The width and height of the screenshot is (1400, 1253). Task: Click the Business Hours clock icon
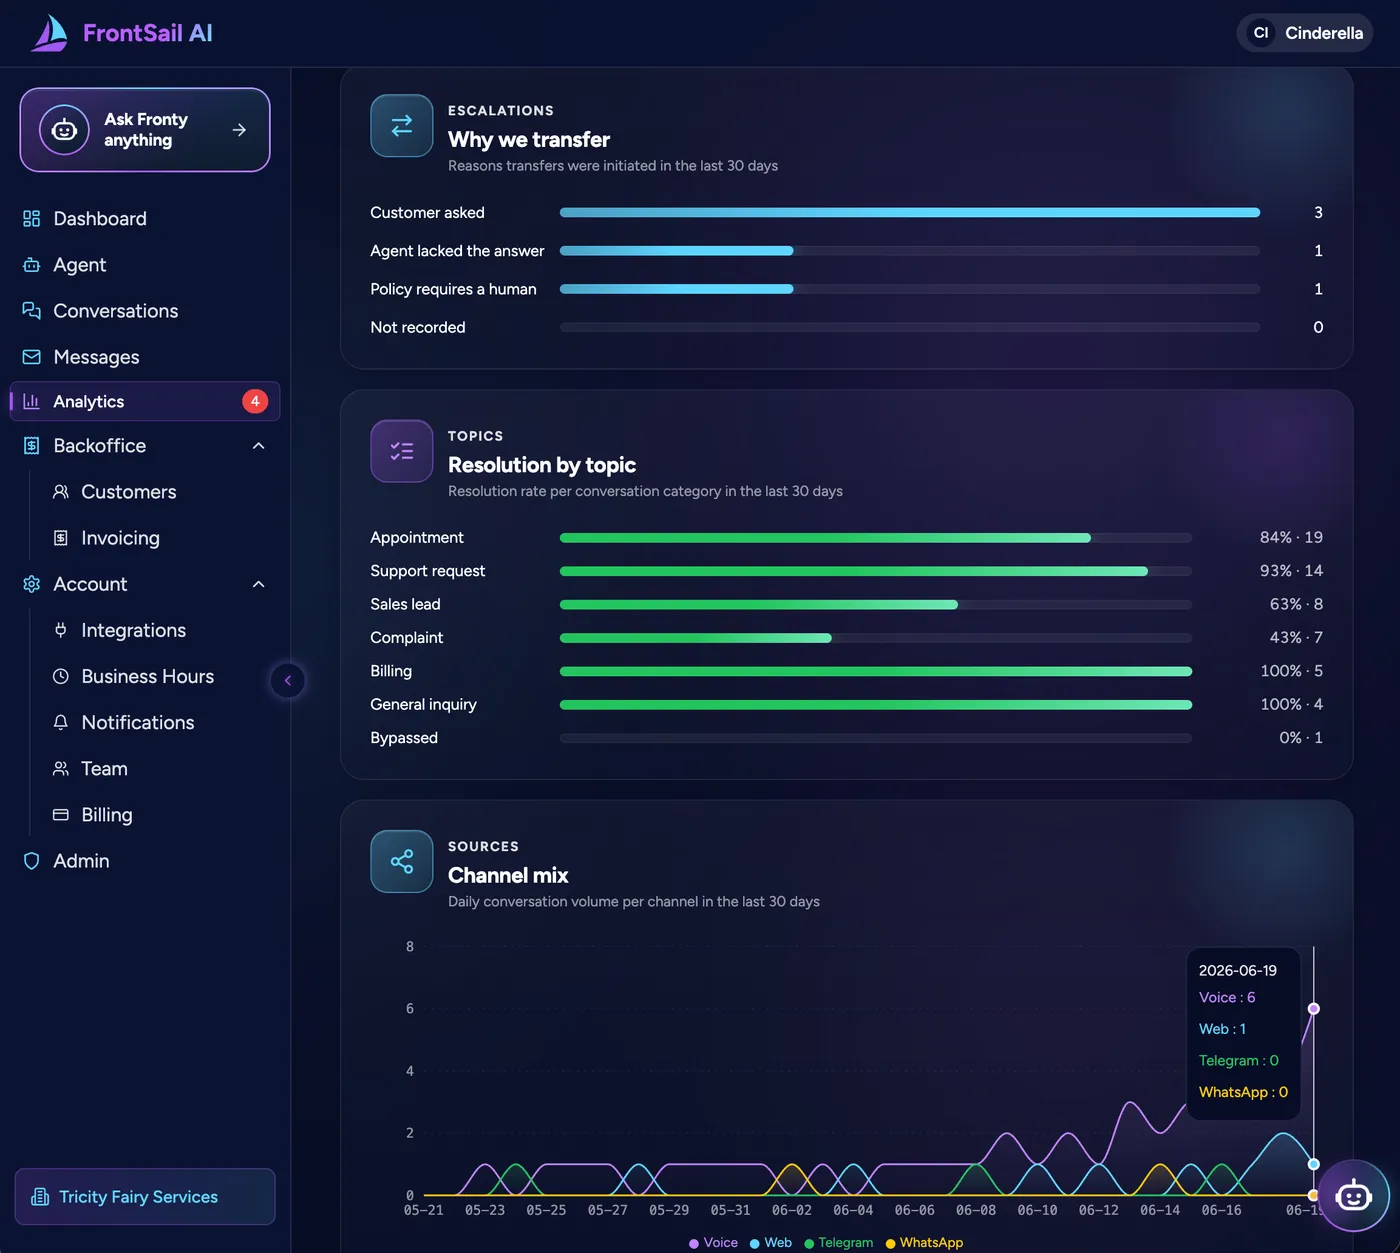61,676
